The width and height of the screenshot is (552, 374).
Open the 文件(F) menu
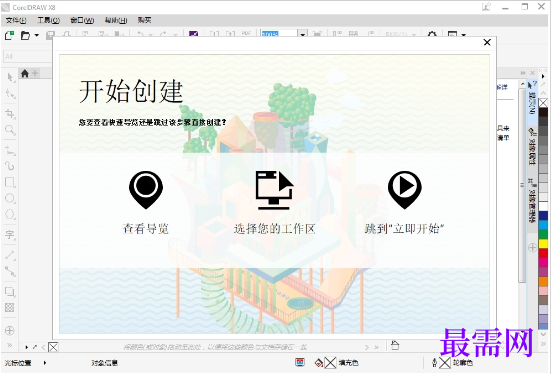click(x=16, y=20)
